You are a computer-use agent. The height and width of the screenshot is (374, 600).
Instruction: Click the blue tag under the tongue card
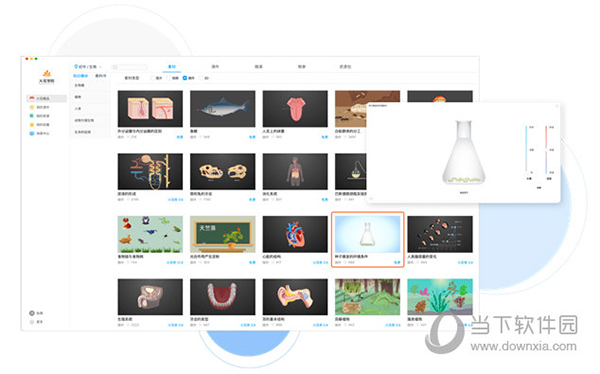(x=324, y=137)
